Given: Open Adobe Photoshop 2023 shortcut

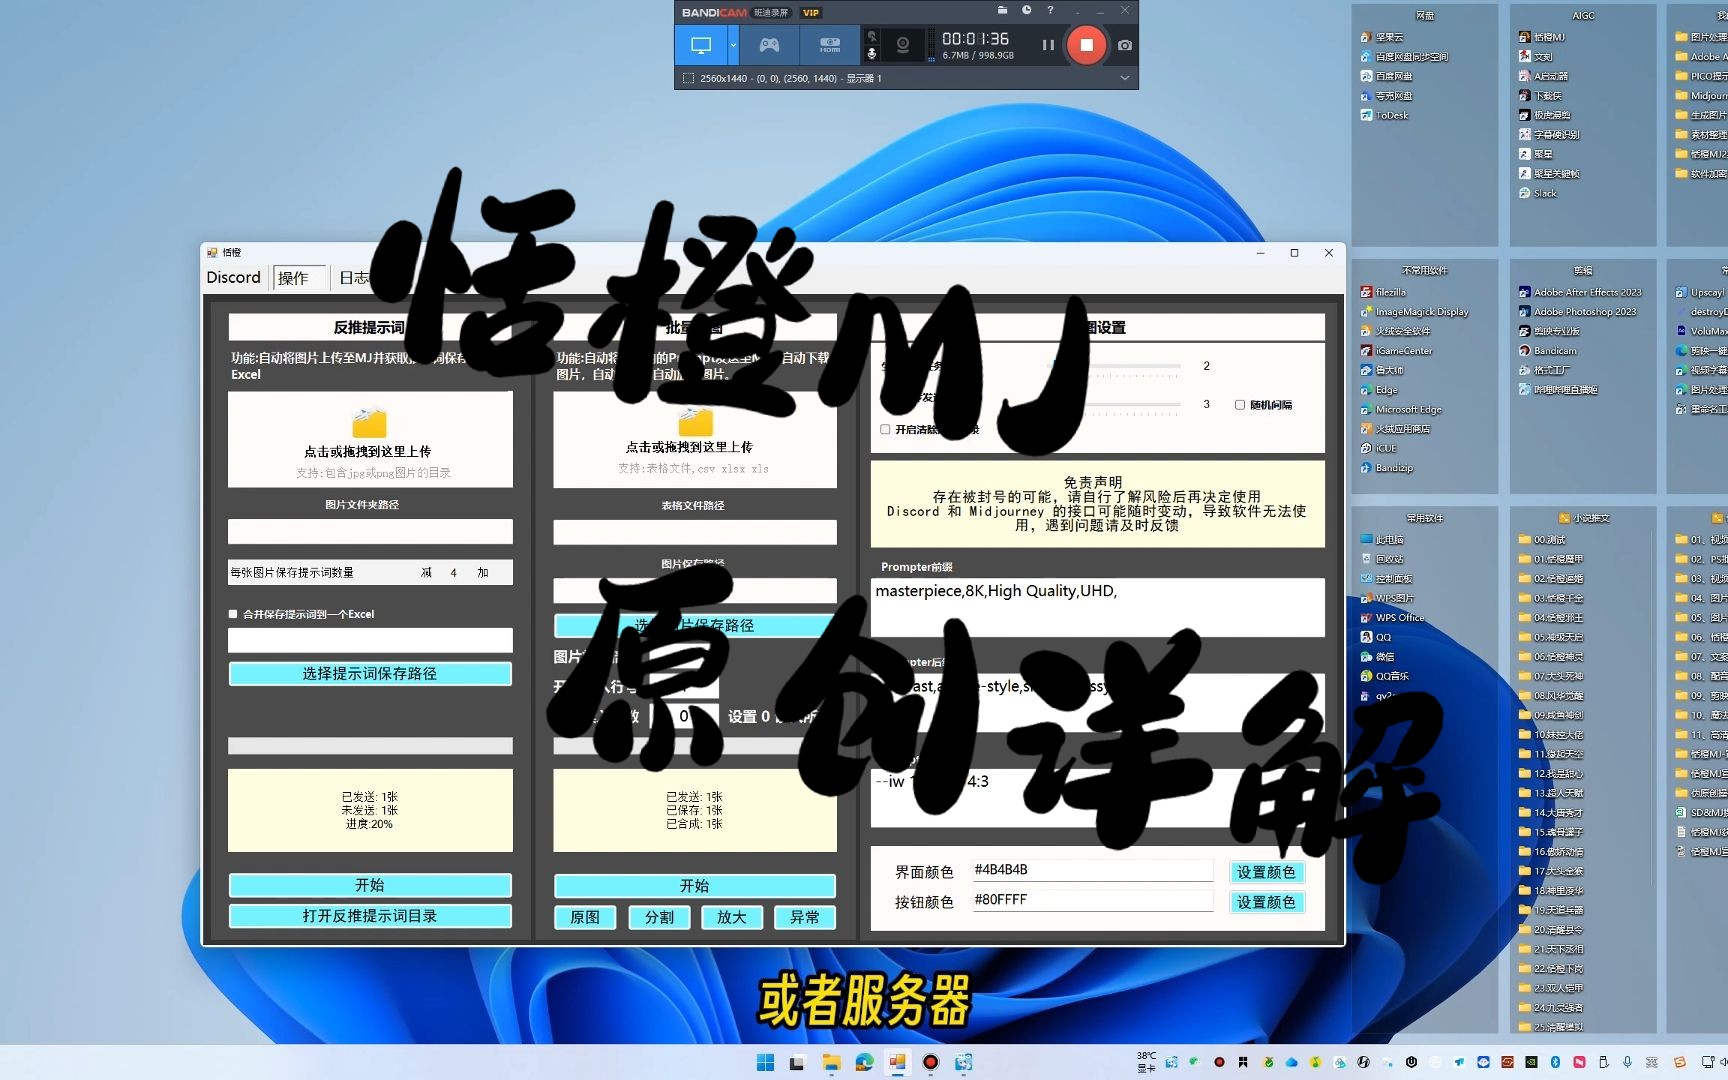Looking at the screenshot, I should [x=1578, y=312].
